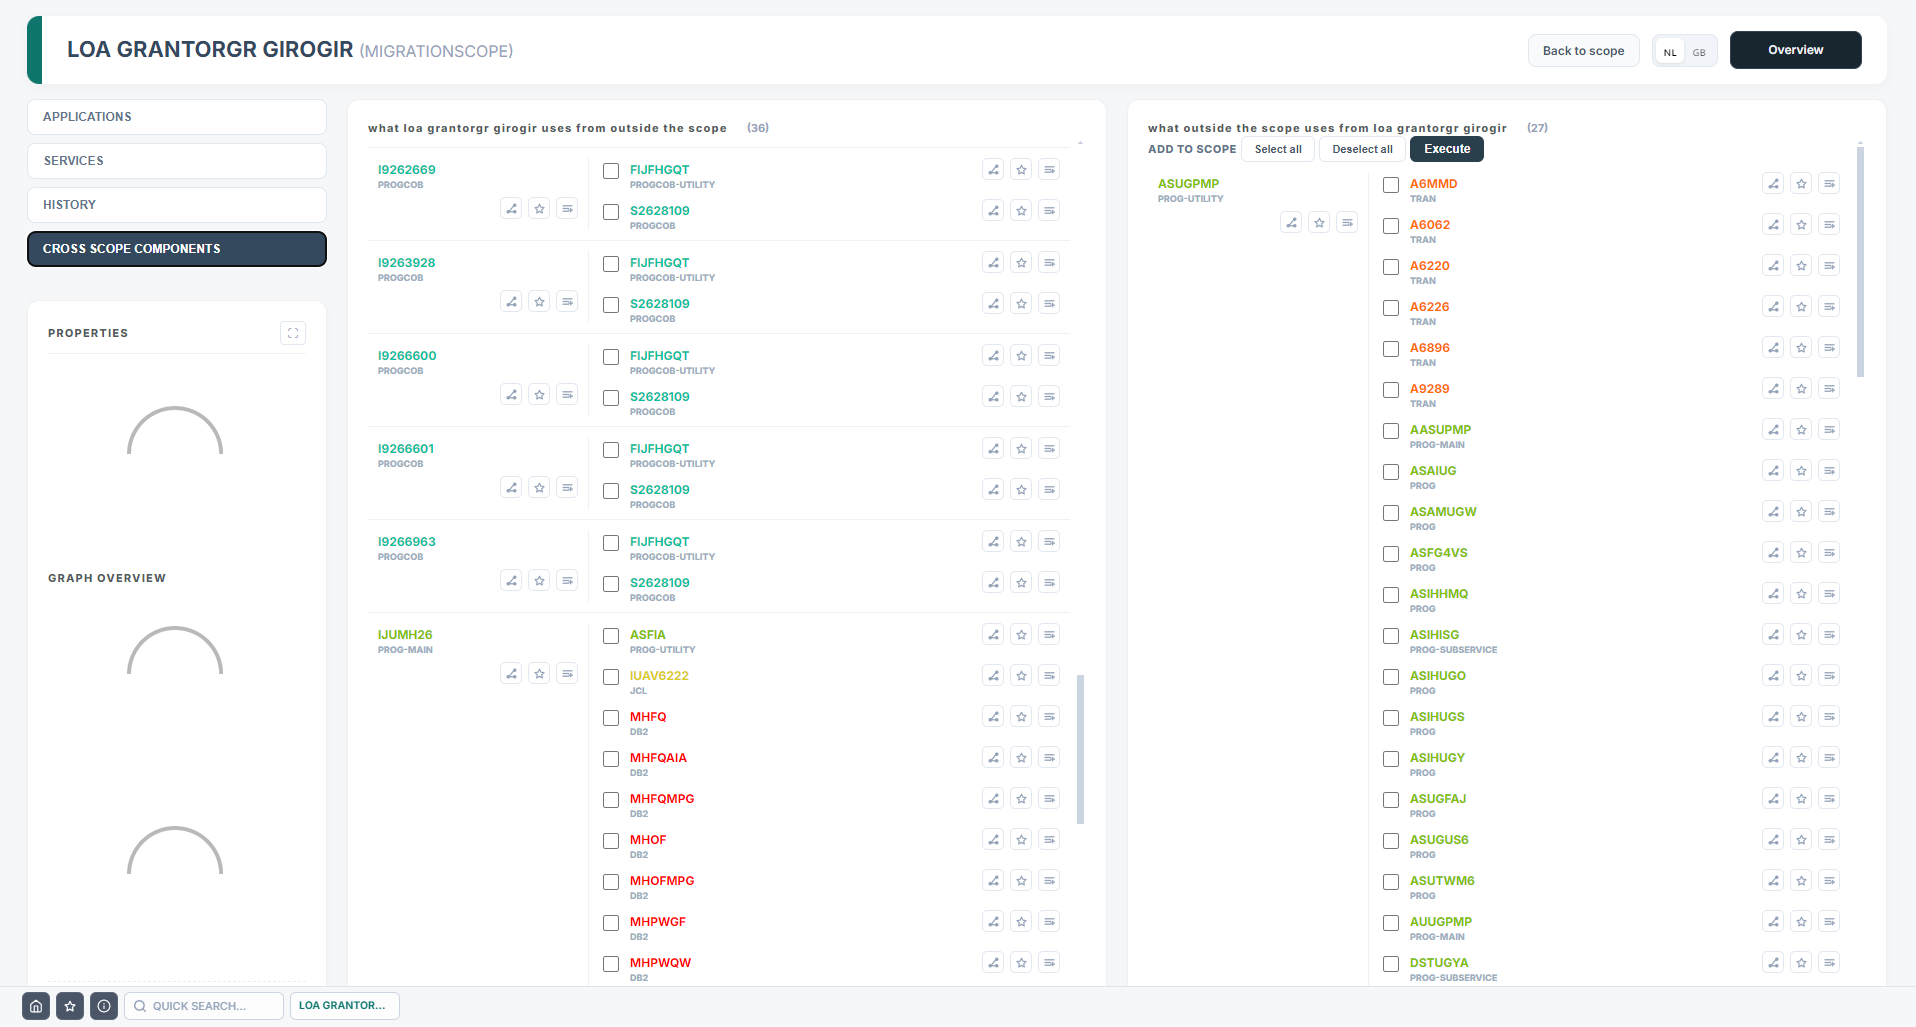
Task: Show graph icon for MHFQAIA row
Action: pos(993,758)
